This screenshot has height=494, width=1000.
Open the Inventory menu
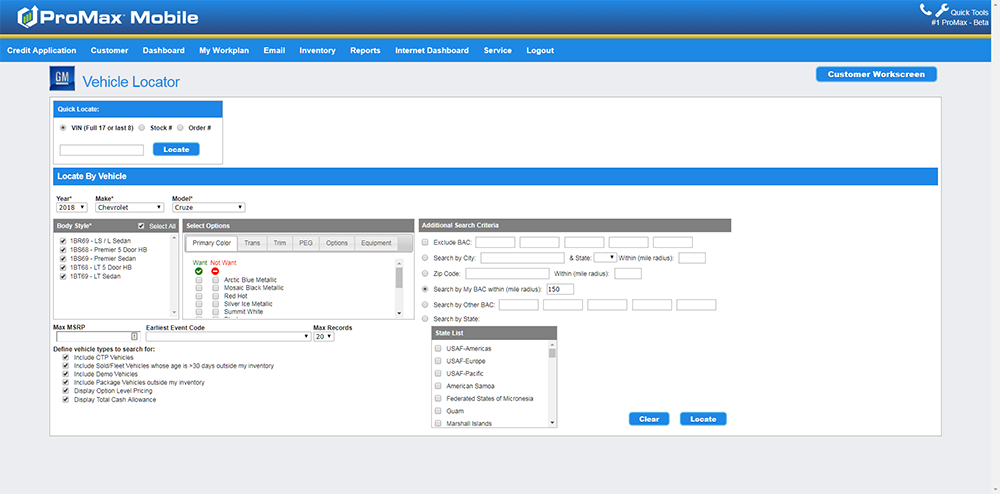tap(317, 50)
